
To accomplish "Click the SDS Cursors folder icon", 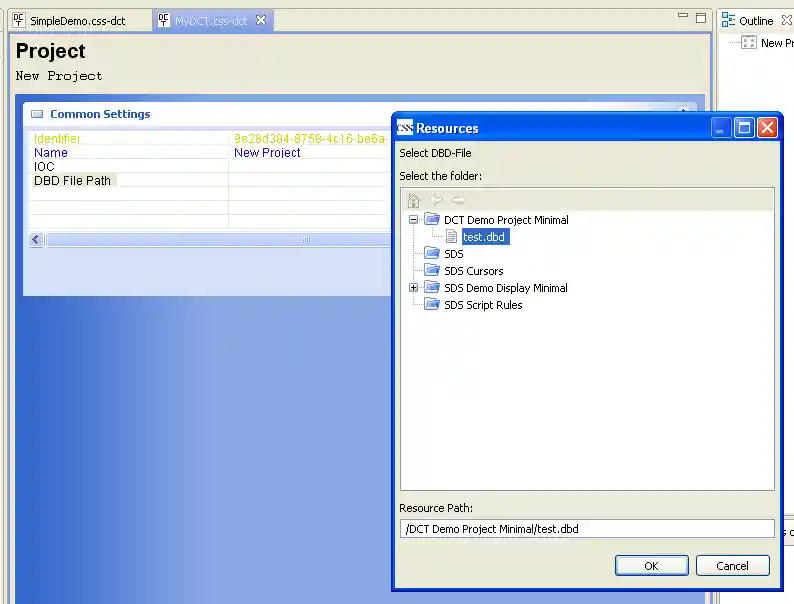I will 432,271.
